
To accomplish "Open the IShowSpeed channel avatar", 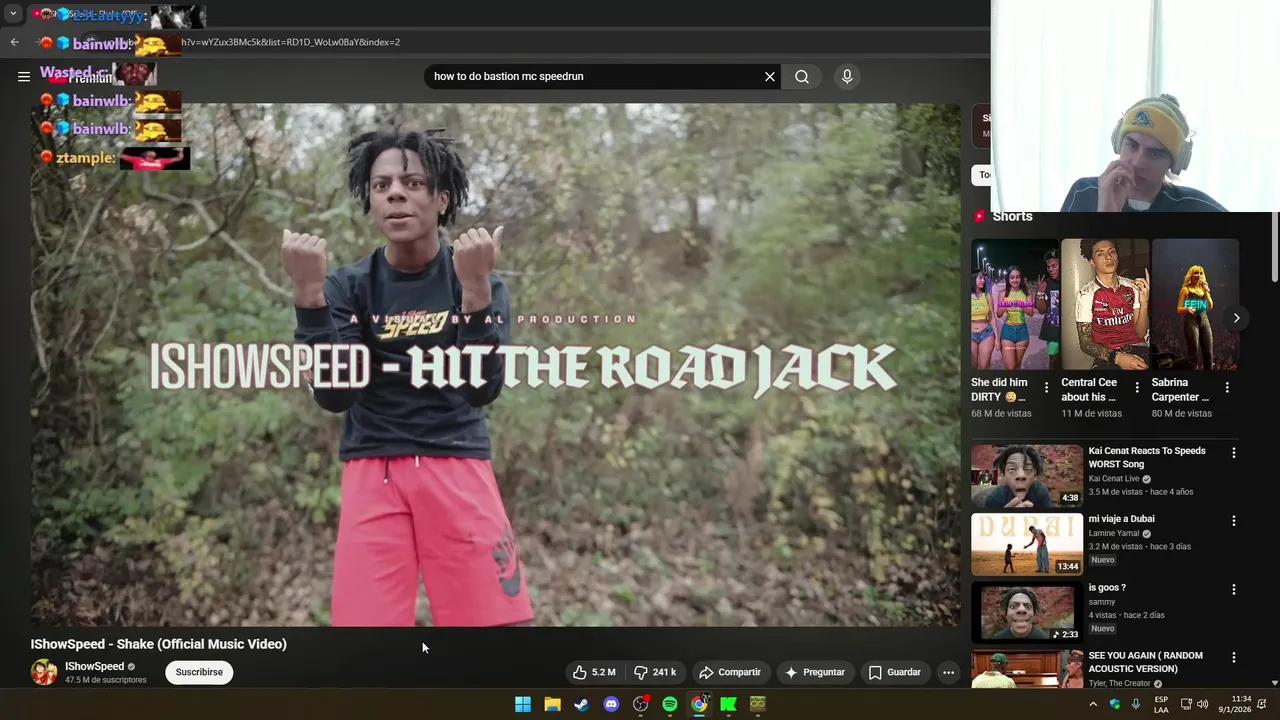I will tap(44, 672).
